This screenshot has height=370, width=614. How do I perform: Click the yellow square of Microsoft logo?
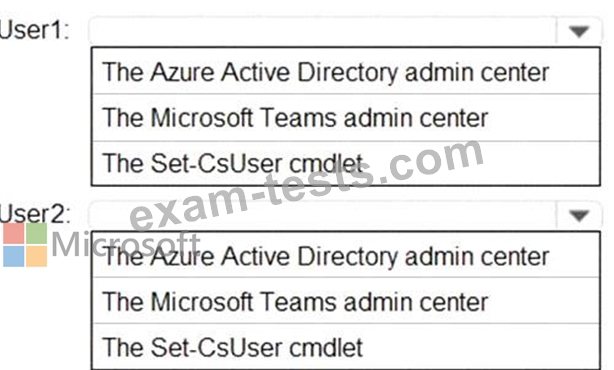pyautogui.click(x=37, y=256)
